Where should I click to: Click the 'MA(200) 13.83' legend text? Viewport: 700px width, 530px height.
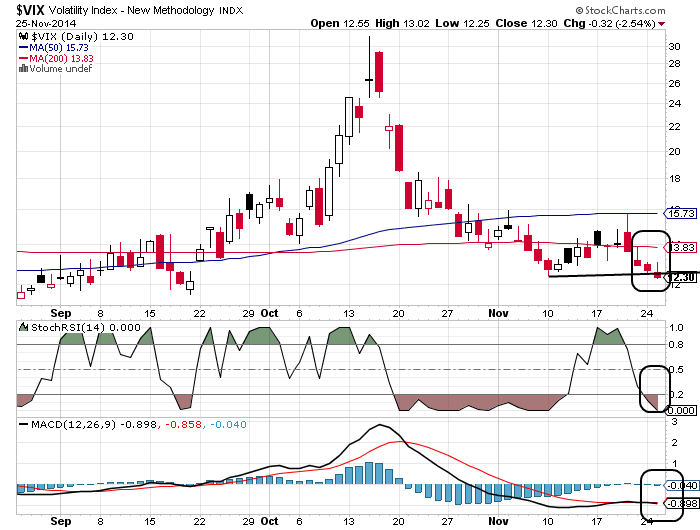pyautogui.click(x=62, y=58)
